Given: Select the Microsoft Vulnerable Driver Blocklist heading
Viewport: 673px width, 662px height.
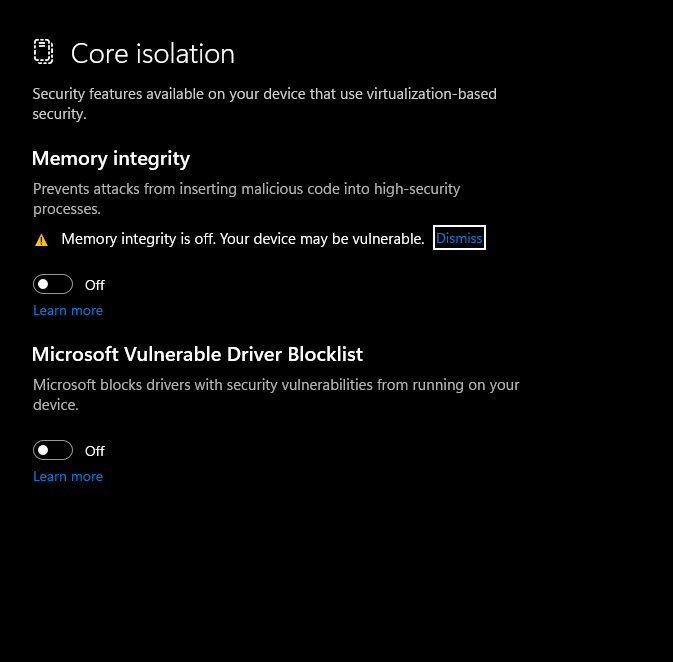Looking at the screenshot, I should tap(197, 354).
